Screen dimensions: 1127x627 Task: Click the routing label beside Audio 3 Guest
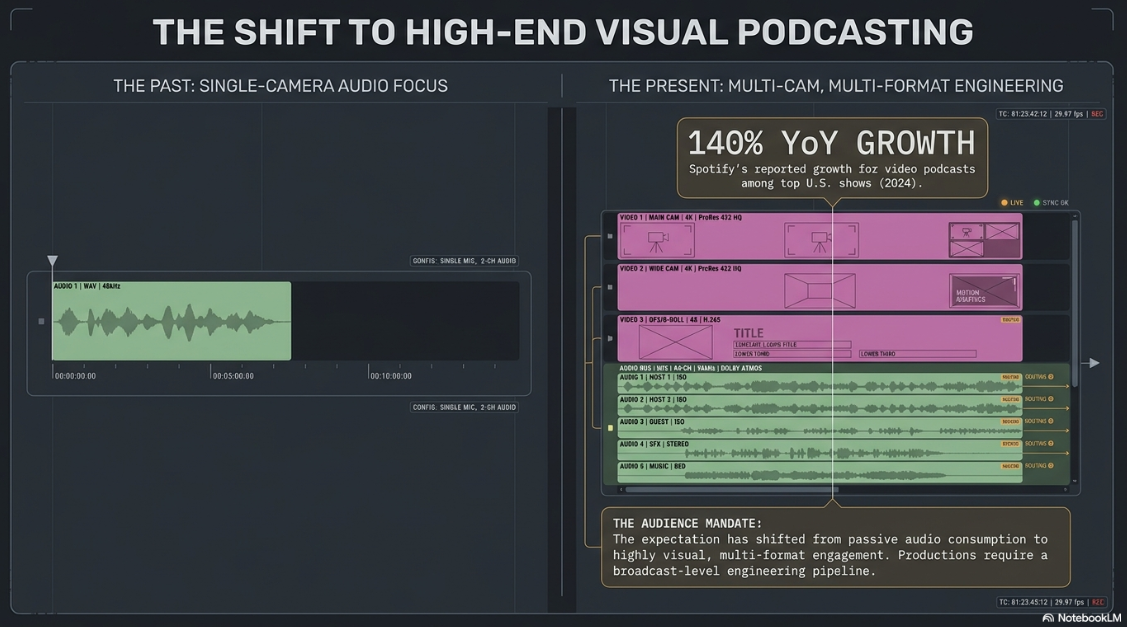pyautogui.click(x=1039, y=421)
